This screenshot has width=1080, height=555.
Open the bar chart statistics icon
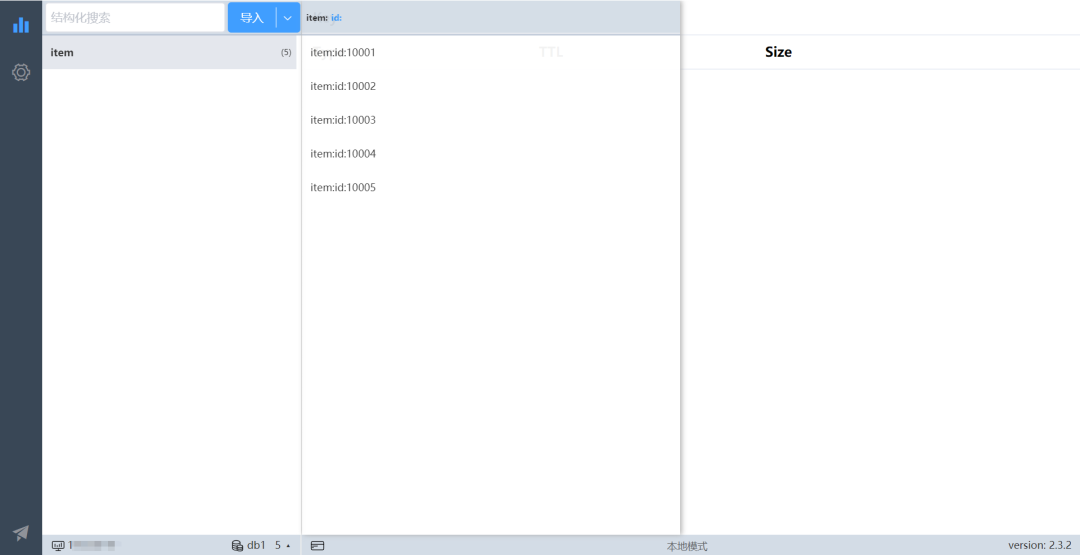(x=21, y=25)
